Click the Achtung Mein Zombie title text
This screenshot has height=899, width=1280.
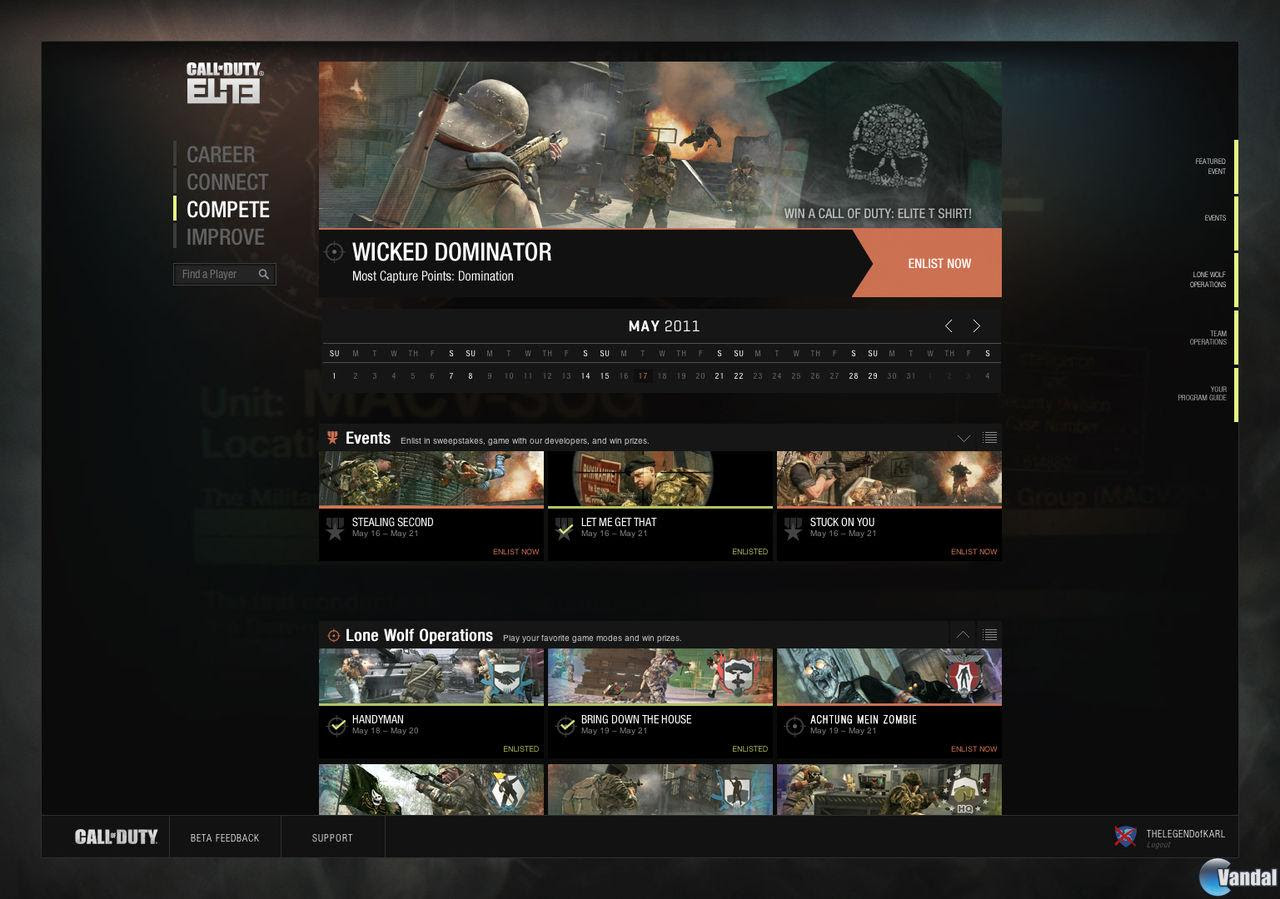pyautogui.click(x=863, y=719)
